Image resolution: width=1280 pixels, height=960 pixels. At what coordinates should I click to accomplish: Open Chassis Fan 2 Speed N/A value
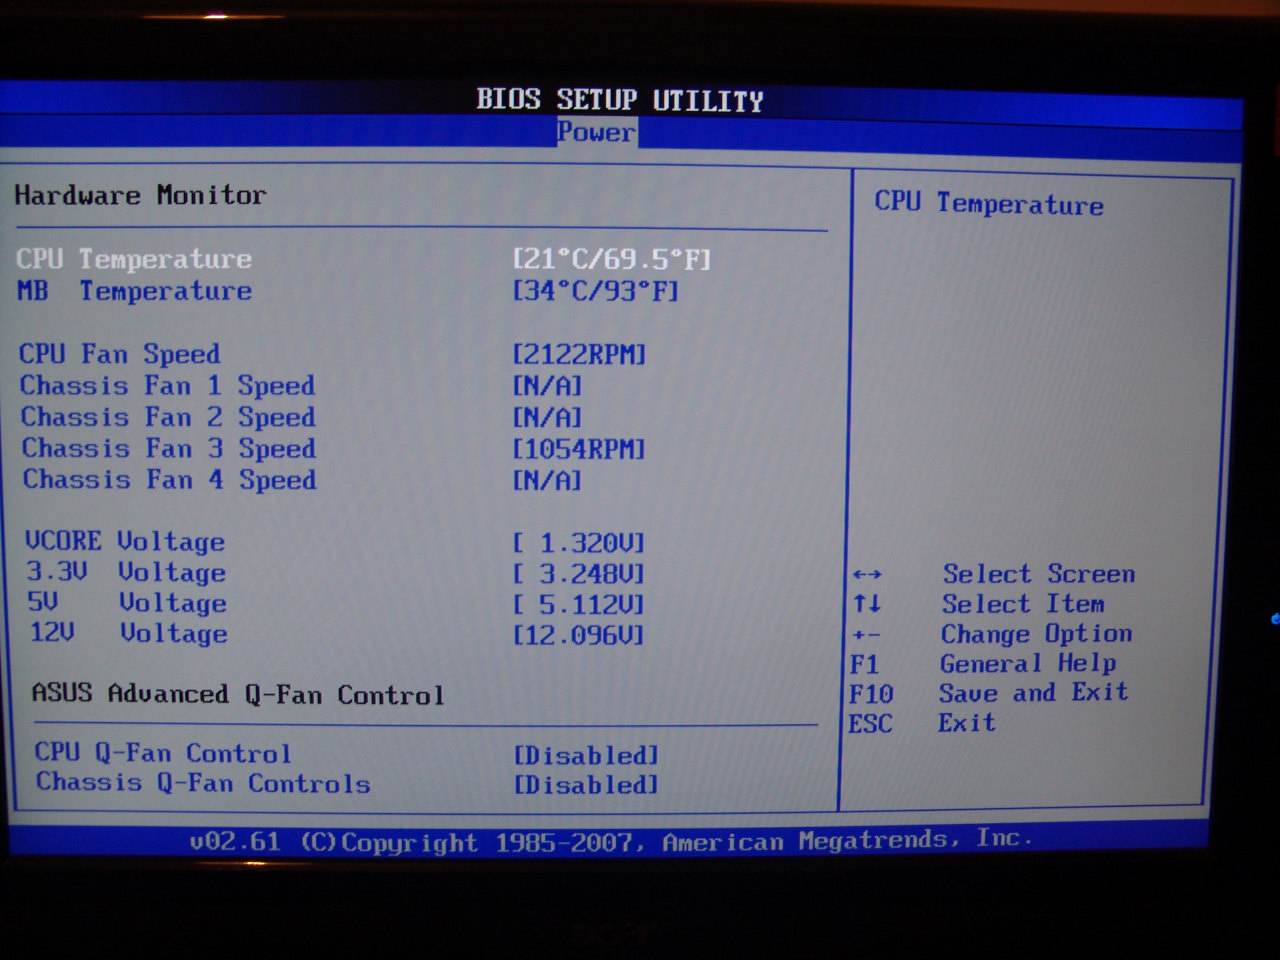[x=547, y=417]
